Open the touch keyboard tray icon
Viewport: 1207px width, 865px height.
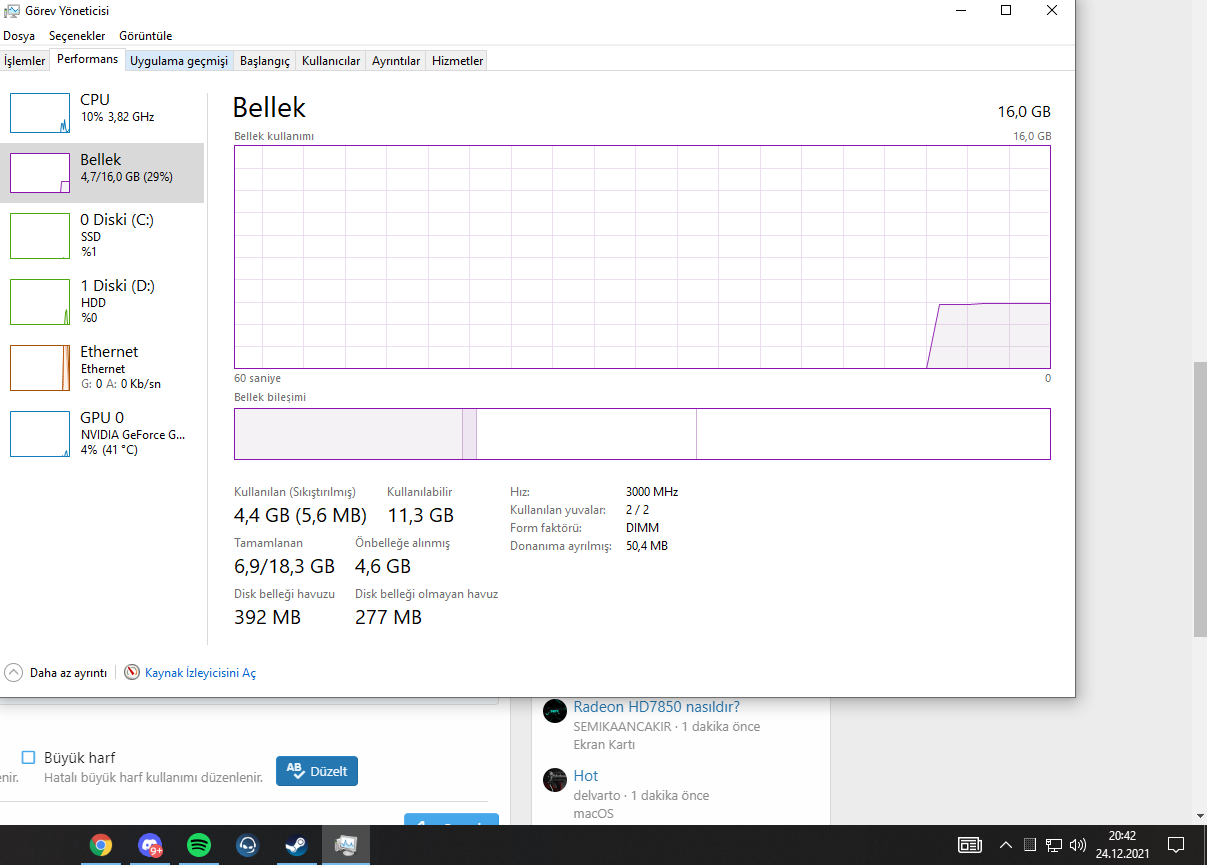click(969, 845)
